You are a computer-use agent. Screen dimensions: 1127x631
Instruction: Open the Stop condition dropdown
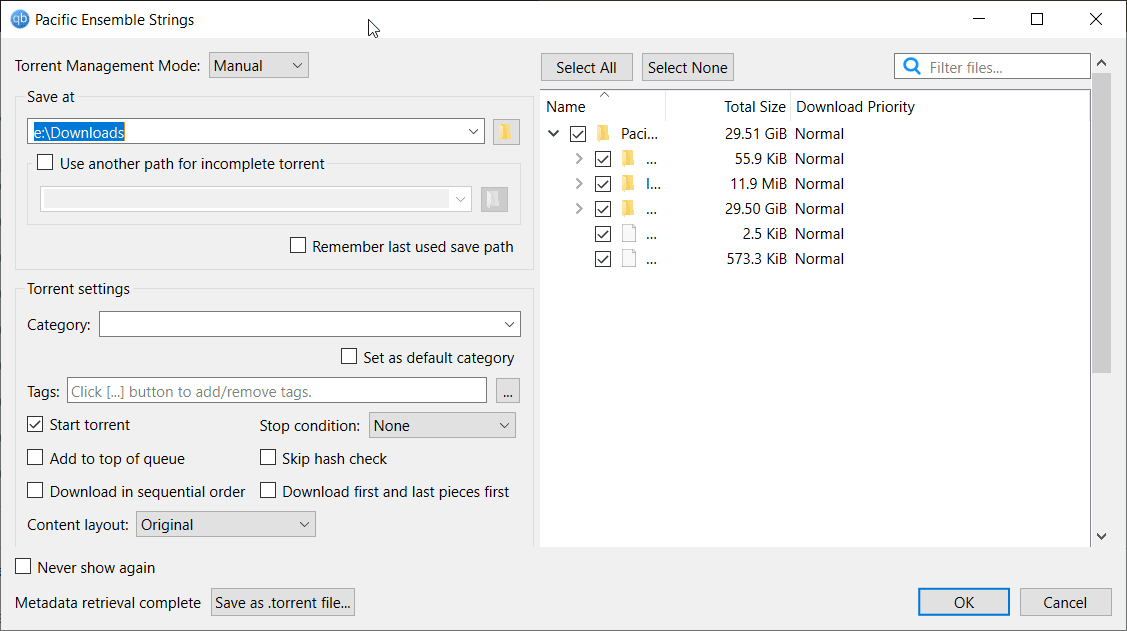coord(442,425)
